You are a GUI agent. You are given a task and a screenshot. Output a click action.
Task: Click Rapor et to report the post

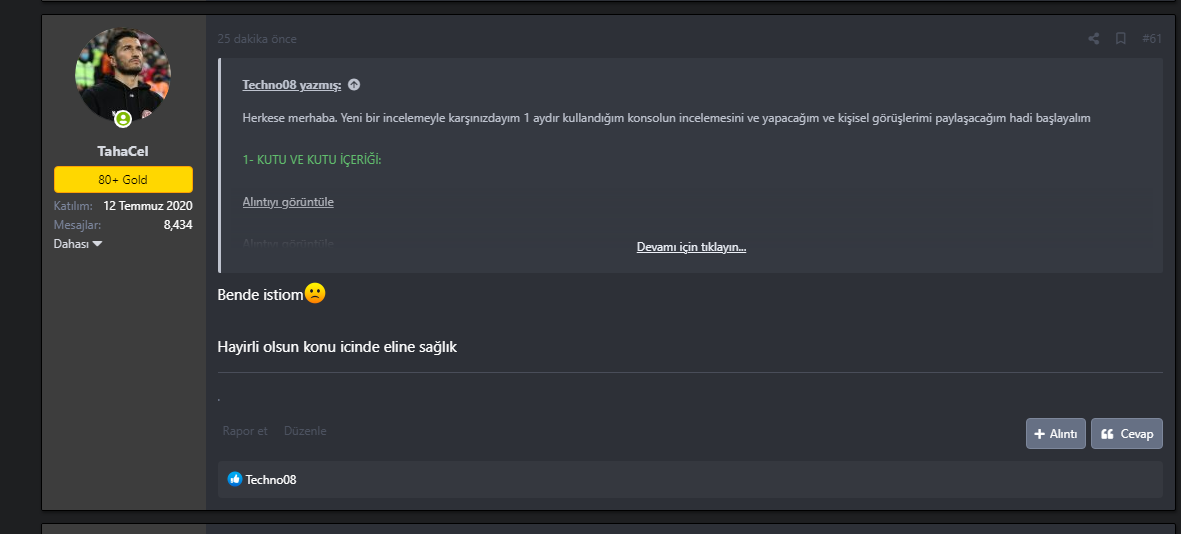245,431
